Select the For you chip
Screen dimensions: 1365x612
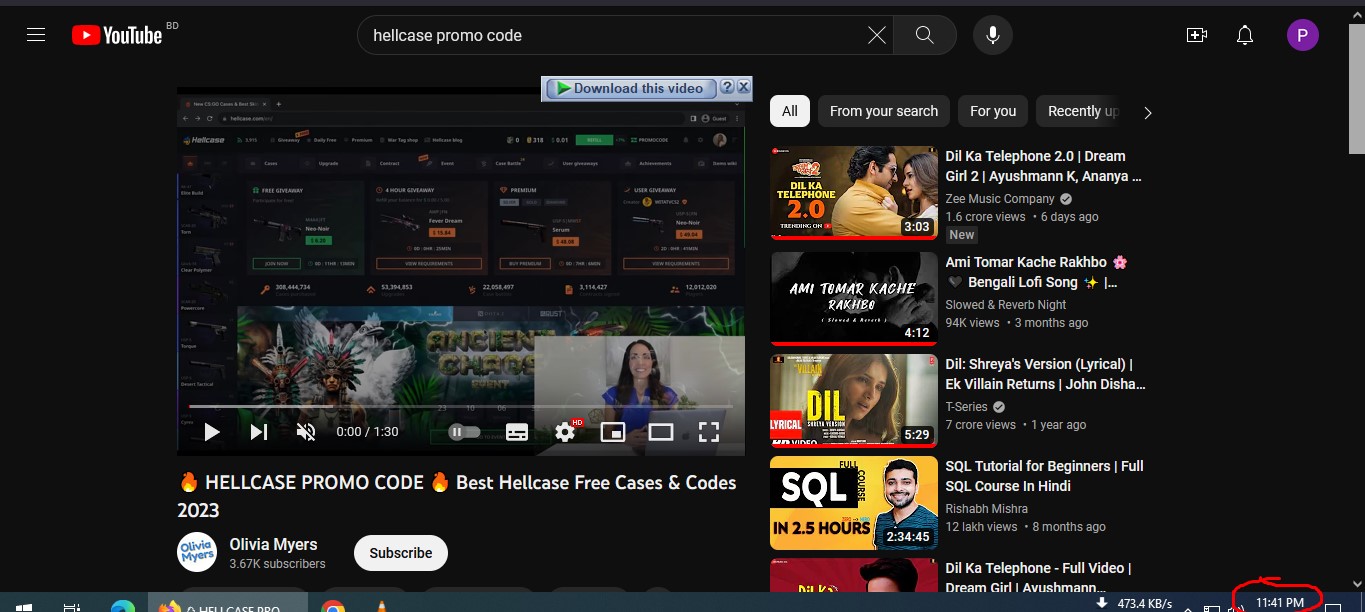coord(993,111)
